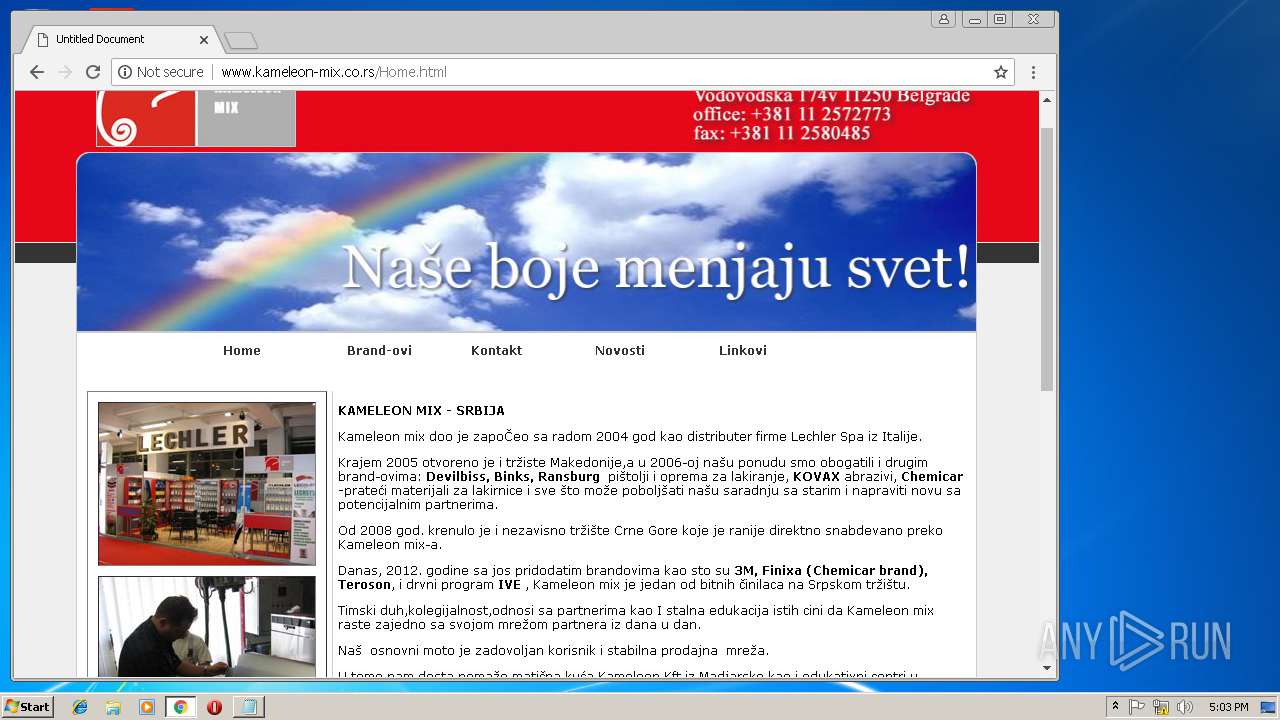Click the forward navigation arrow
Viewport: 1280px width, 720px height.
click(65, 72)
